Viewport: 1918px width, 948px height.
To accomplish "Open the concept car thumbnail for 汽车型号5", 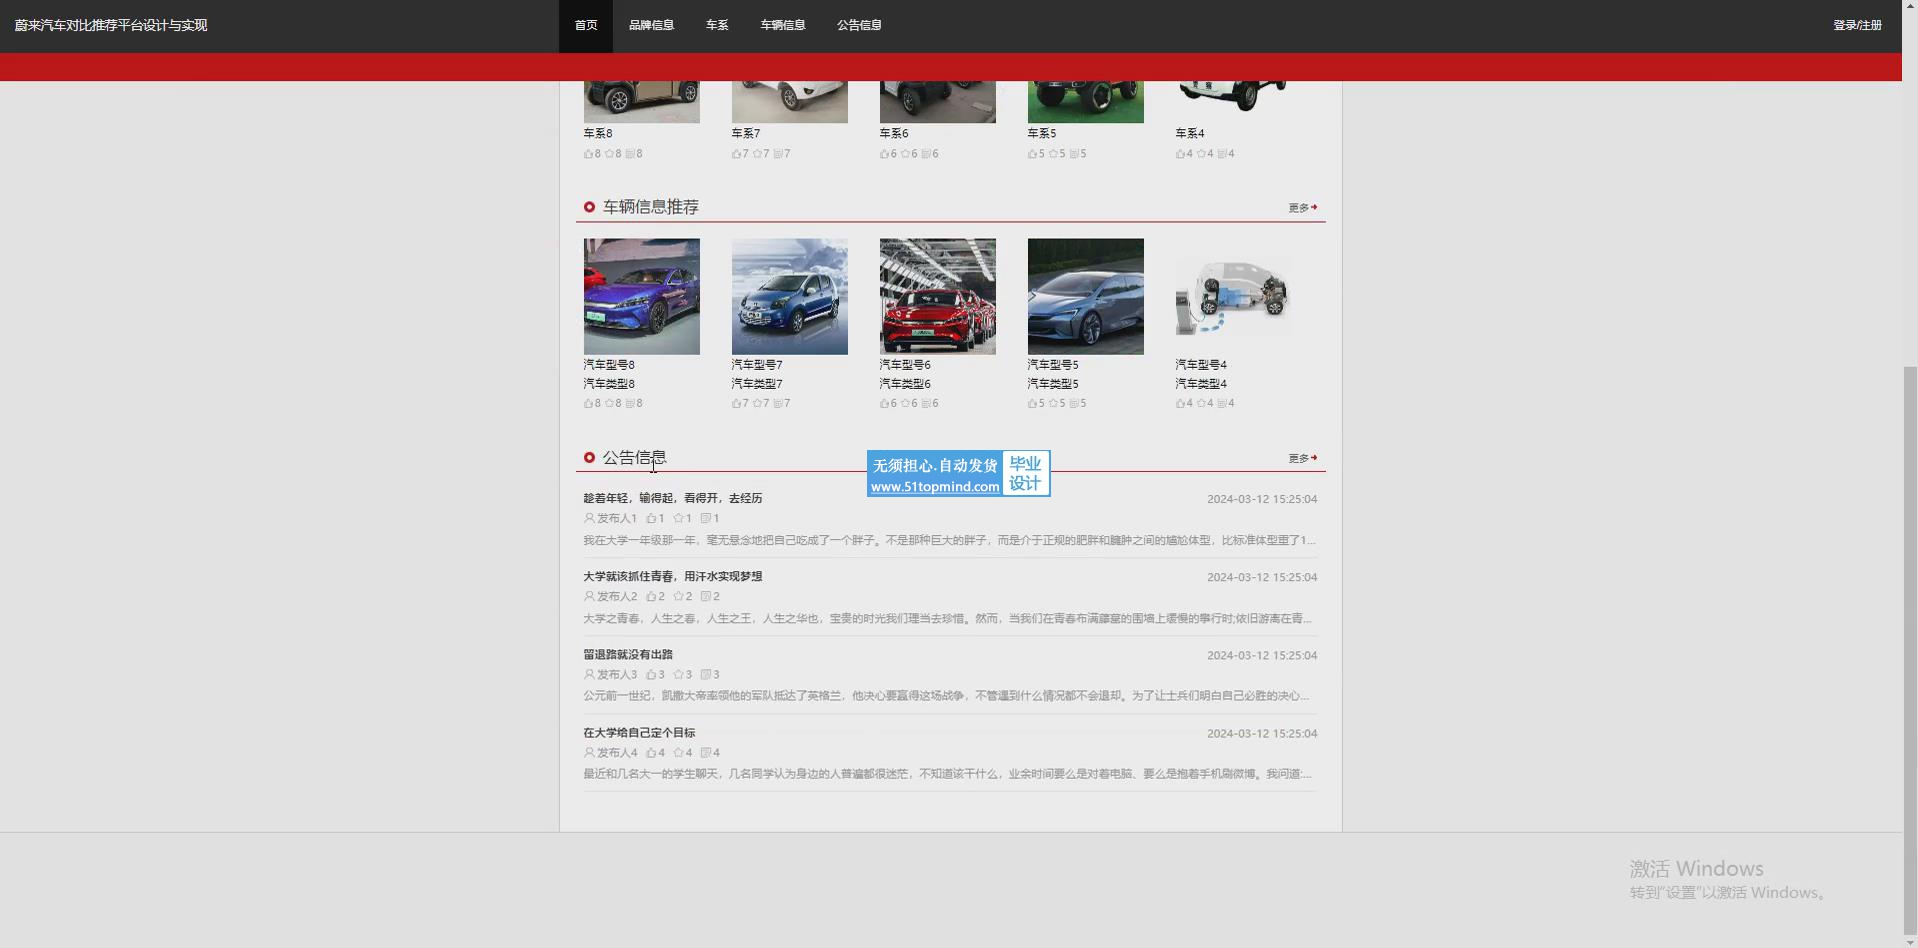I will point(1086,296).
